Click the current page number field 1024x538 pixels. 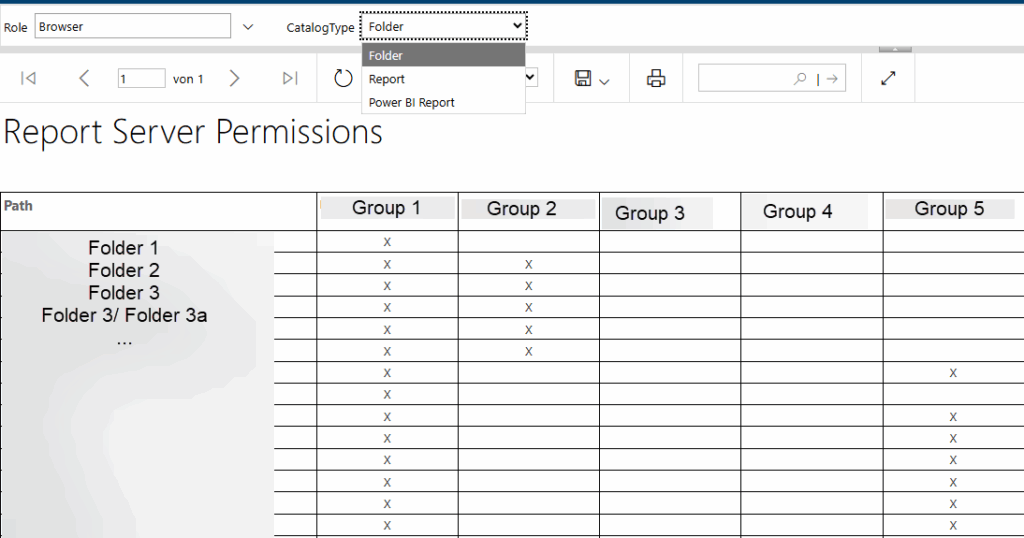(141, 79)
